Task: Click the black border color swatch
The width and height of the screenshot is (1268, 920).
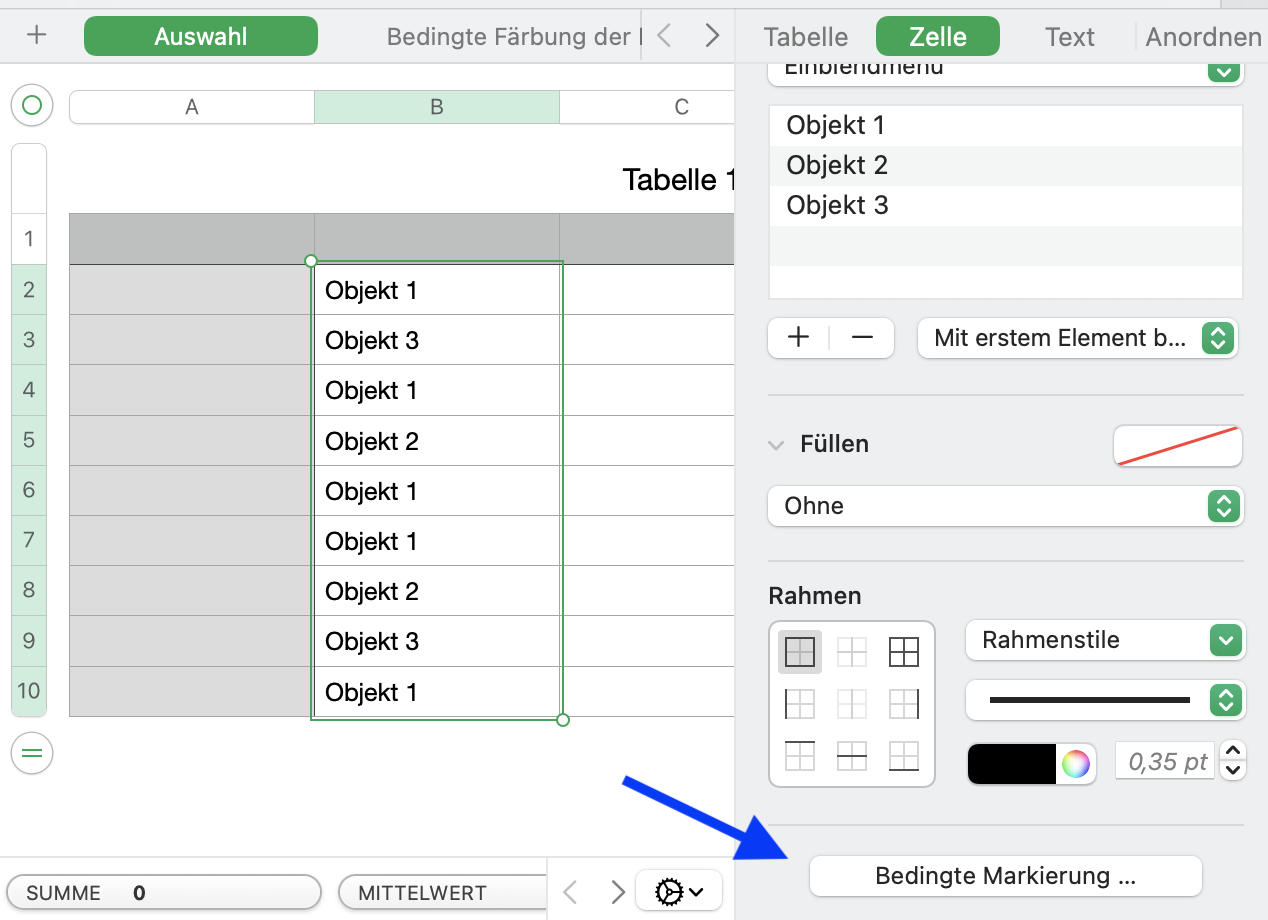Action: (1012, 764)
